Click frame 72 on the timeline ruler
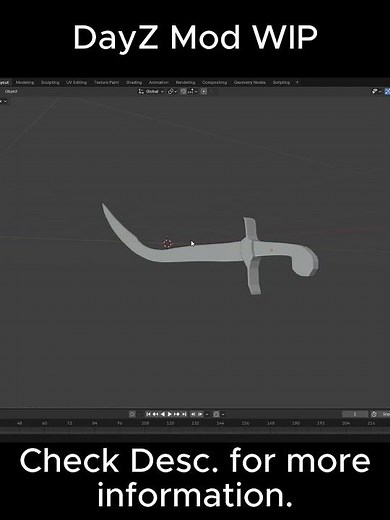The image size is (390, 520). (x=70, y=423)
